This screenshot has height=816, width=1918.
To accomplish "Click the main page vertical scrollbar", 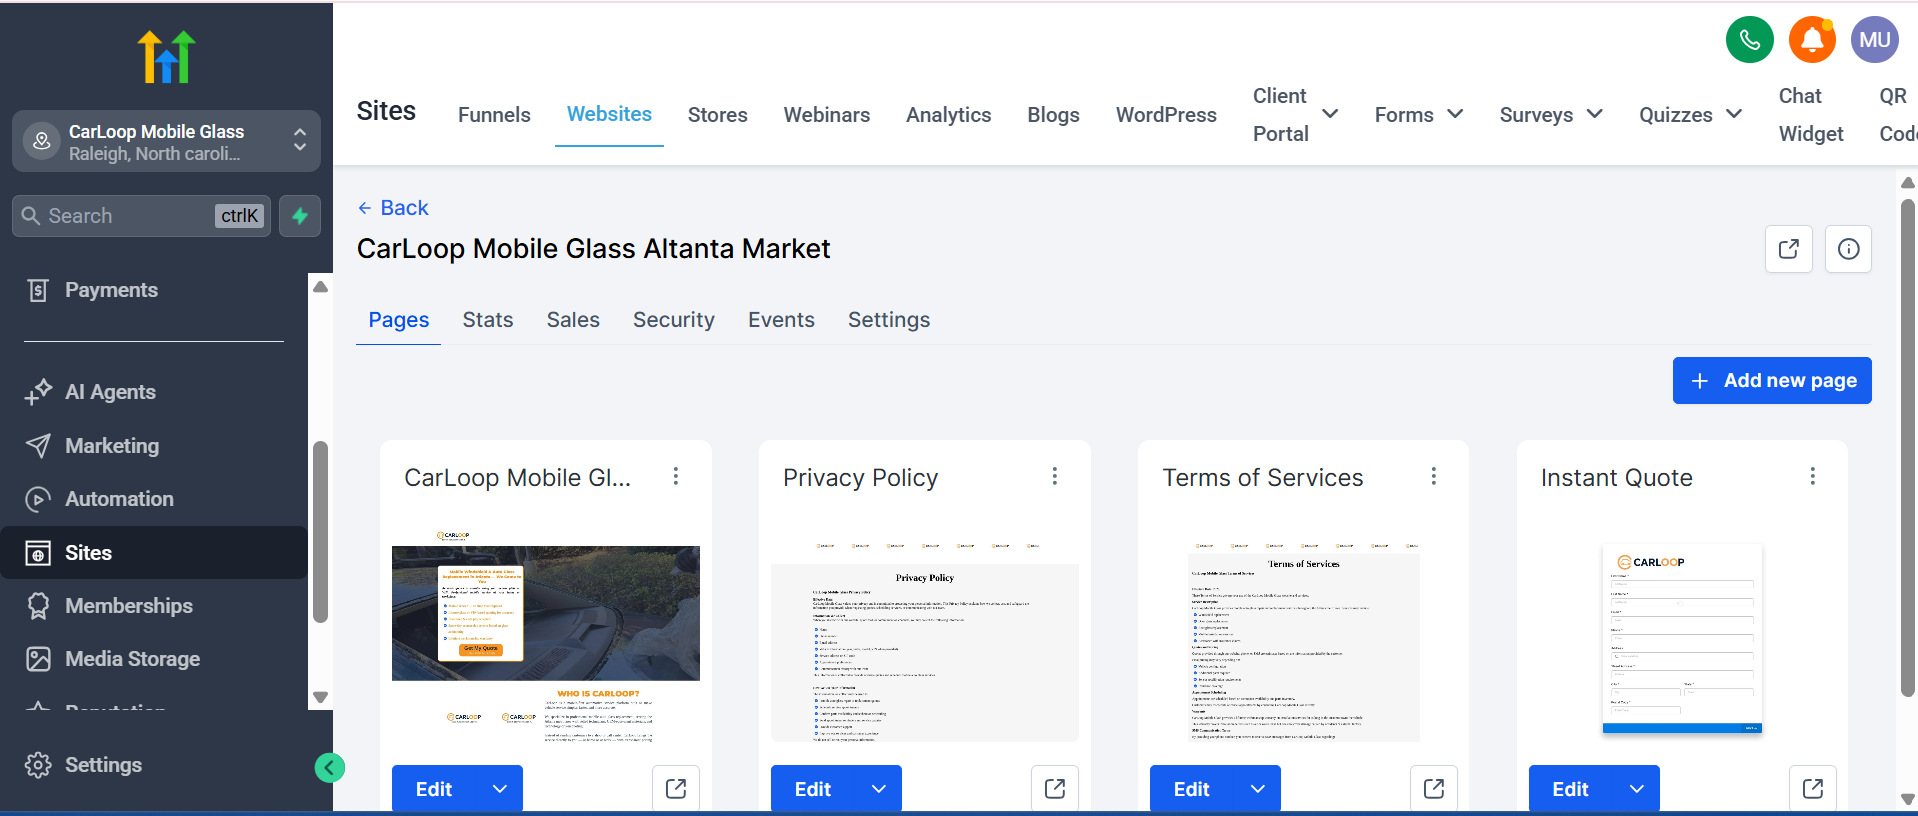I will coord(1907,448).
